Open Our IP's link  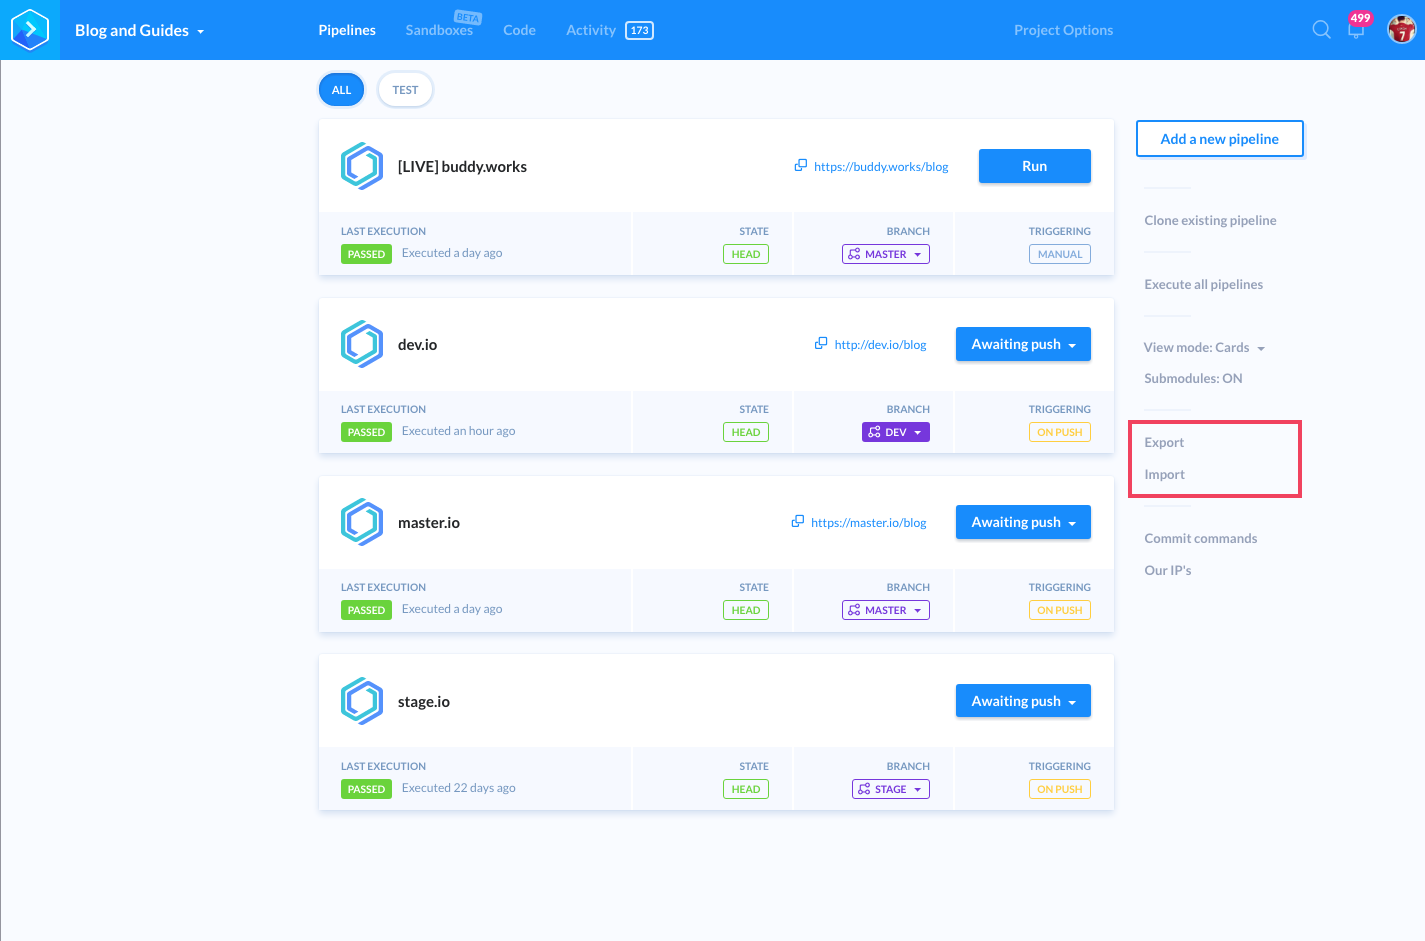point(1168,570)
